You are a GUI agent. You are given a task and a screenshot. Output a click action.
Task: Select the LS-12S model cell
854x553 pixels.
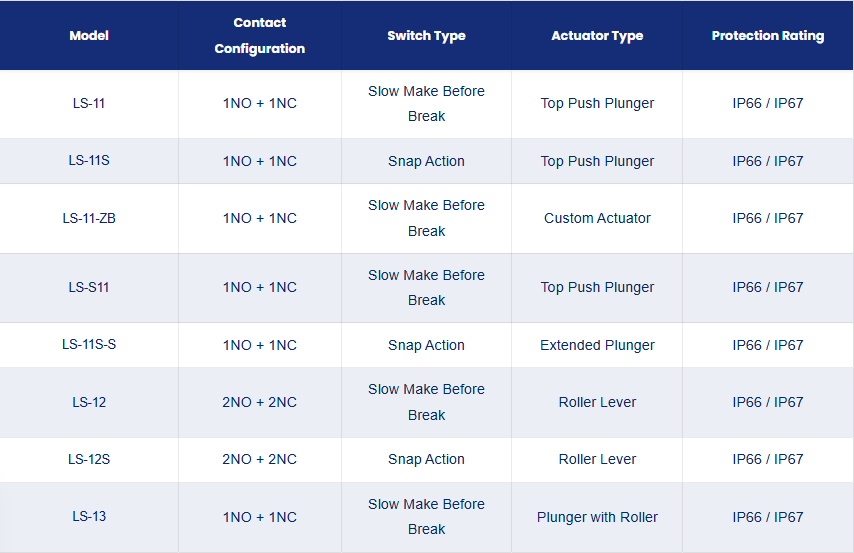coord(89,459)
